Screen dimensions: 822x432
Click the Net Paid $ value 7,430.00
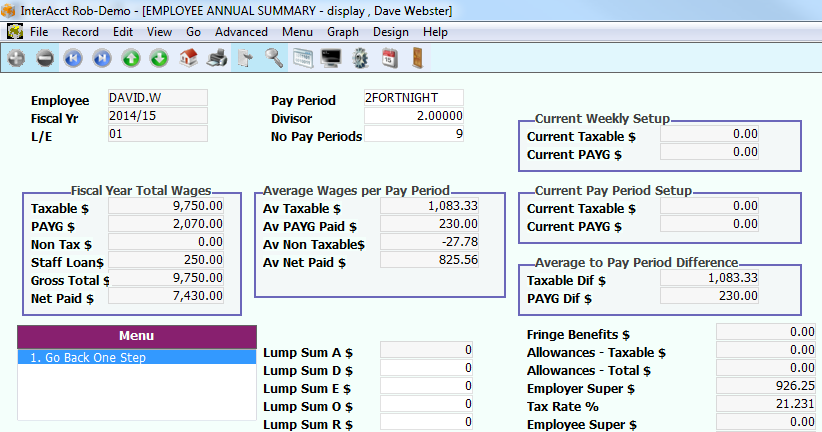pyautogui.click(x=166, y=296)
